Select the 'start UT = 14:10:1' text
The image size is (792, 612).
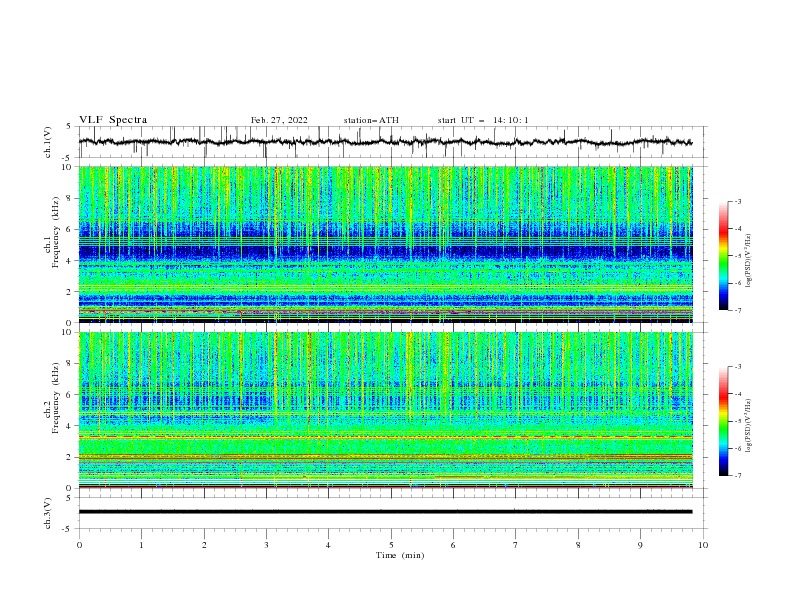point(483,120)
